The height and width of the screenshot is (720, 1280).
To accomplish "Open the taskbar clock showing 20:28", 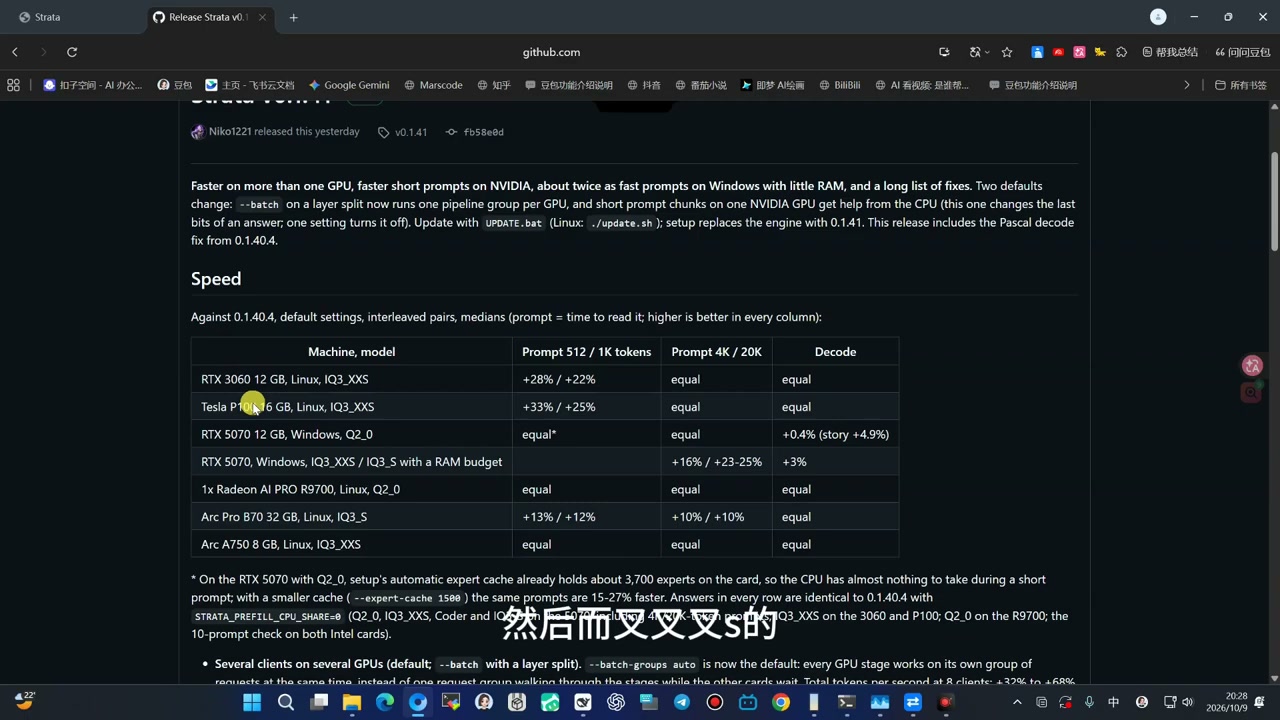I will (x=1227, y=702).
